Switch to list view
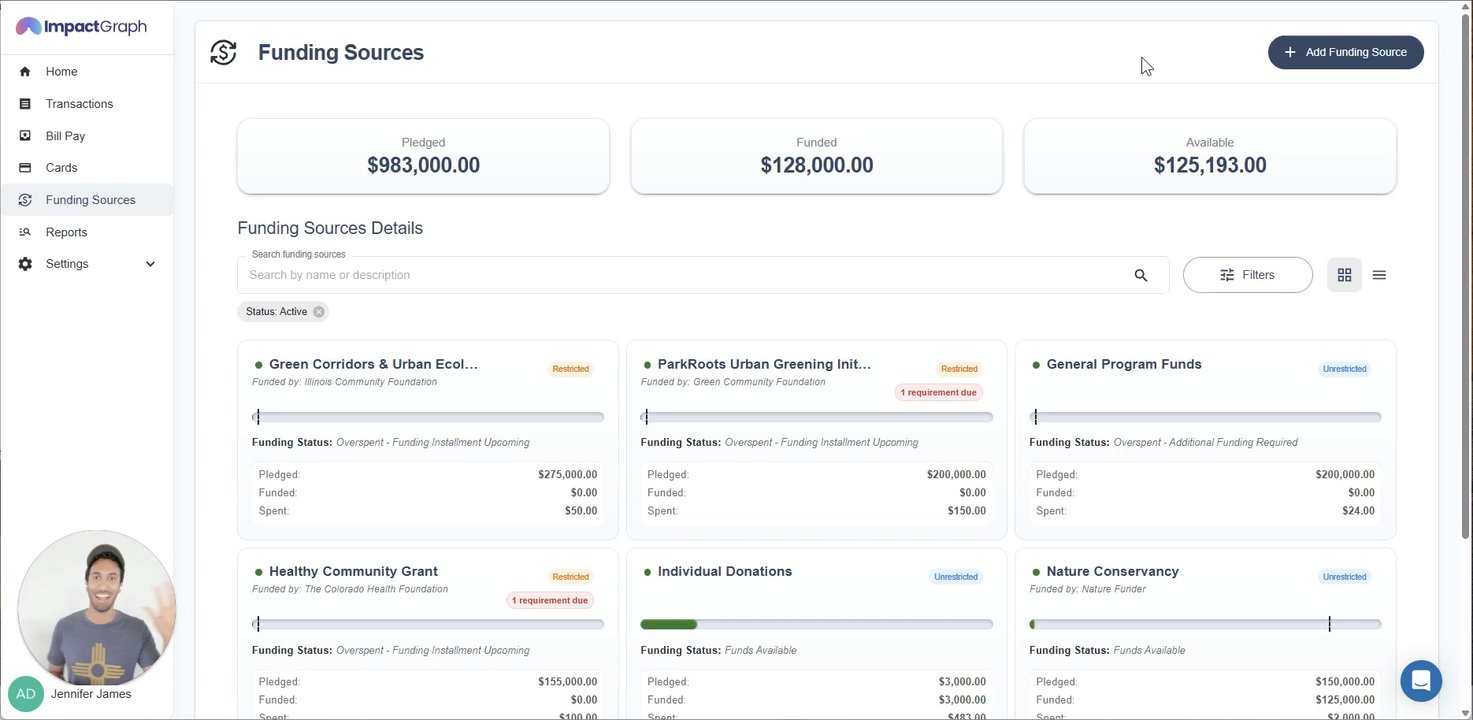 (x=1379, y=275)
